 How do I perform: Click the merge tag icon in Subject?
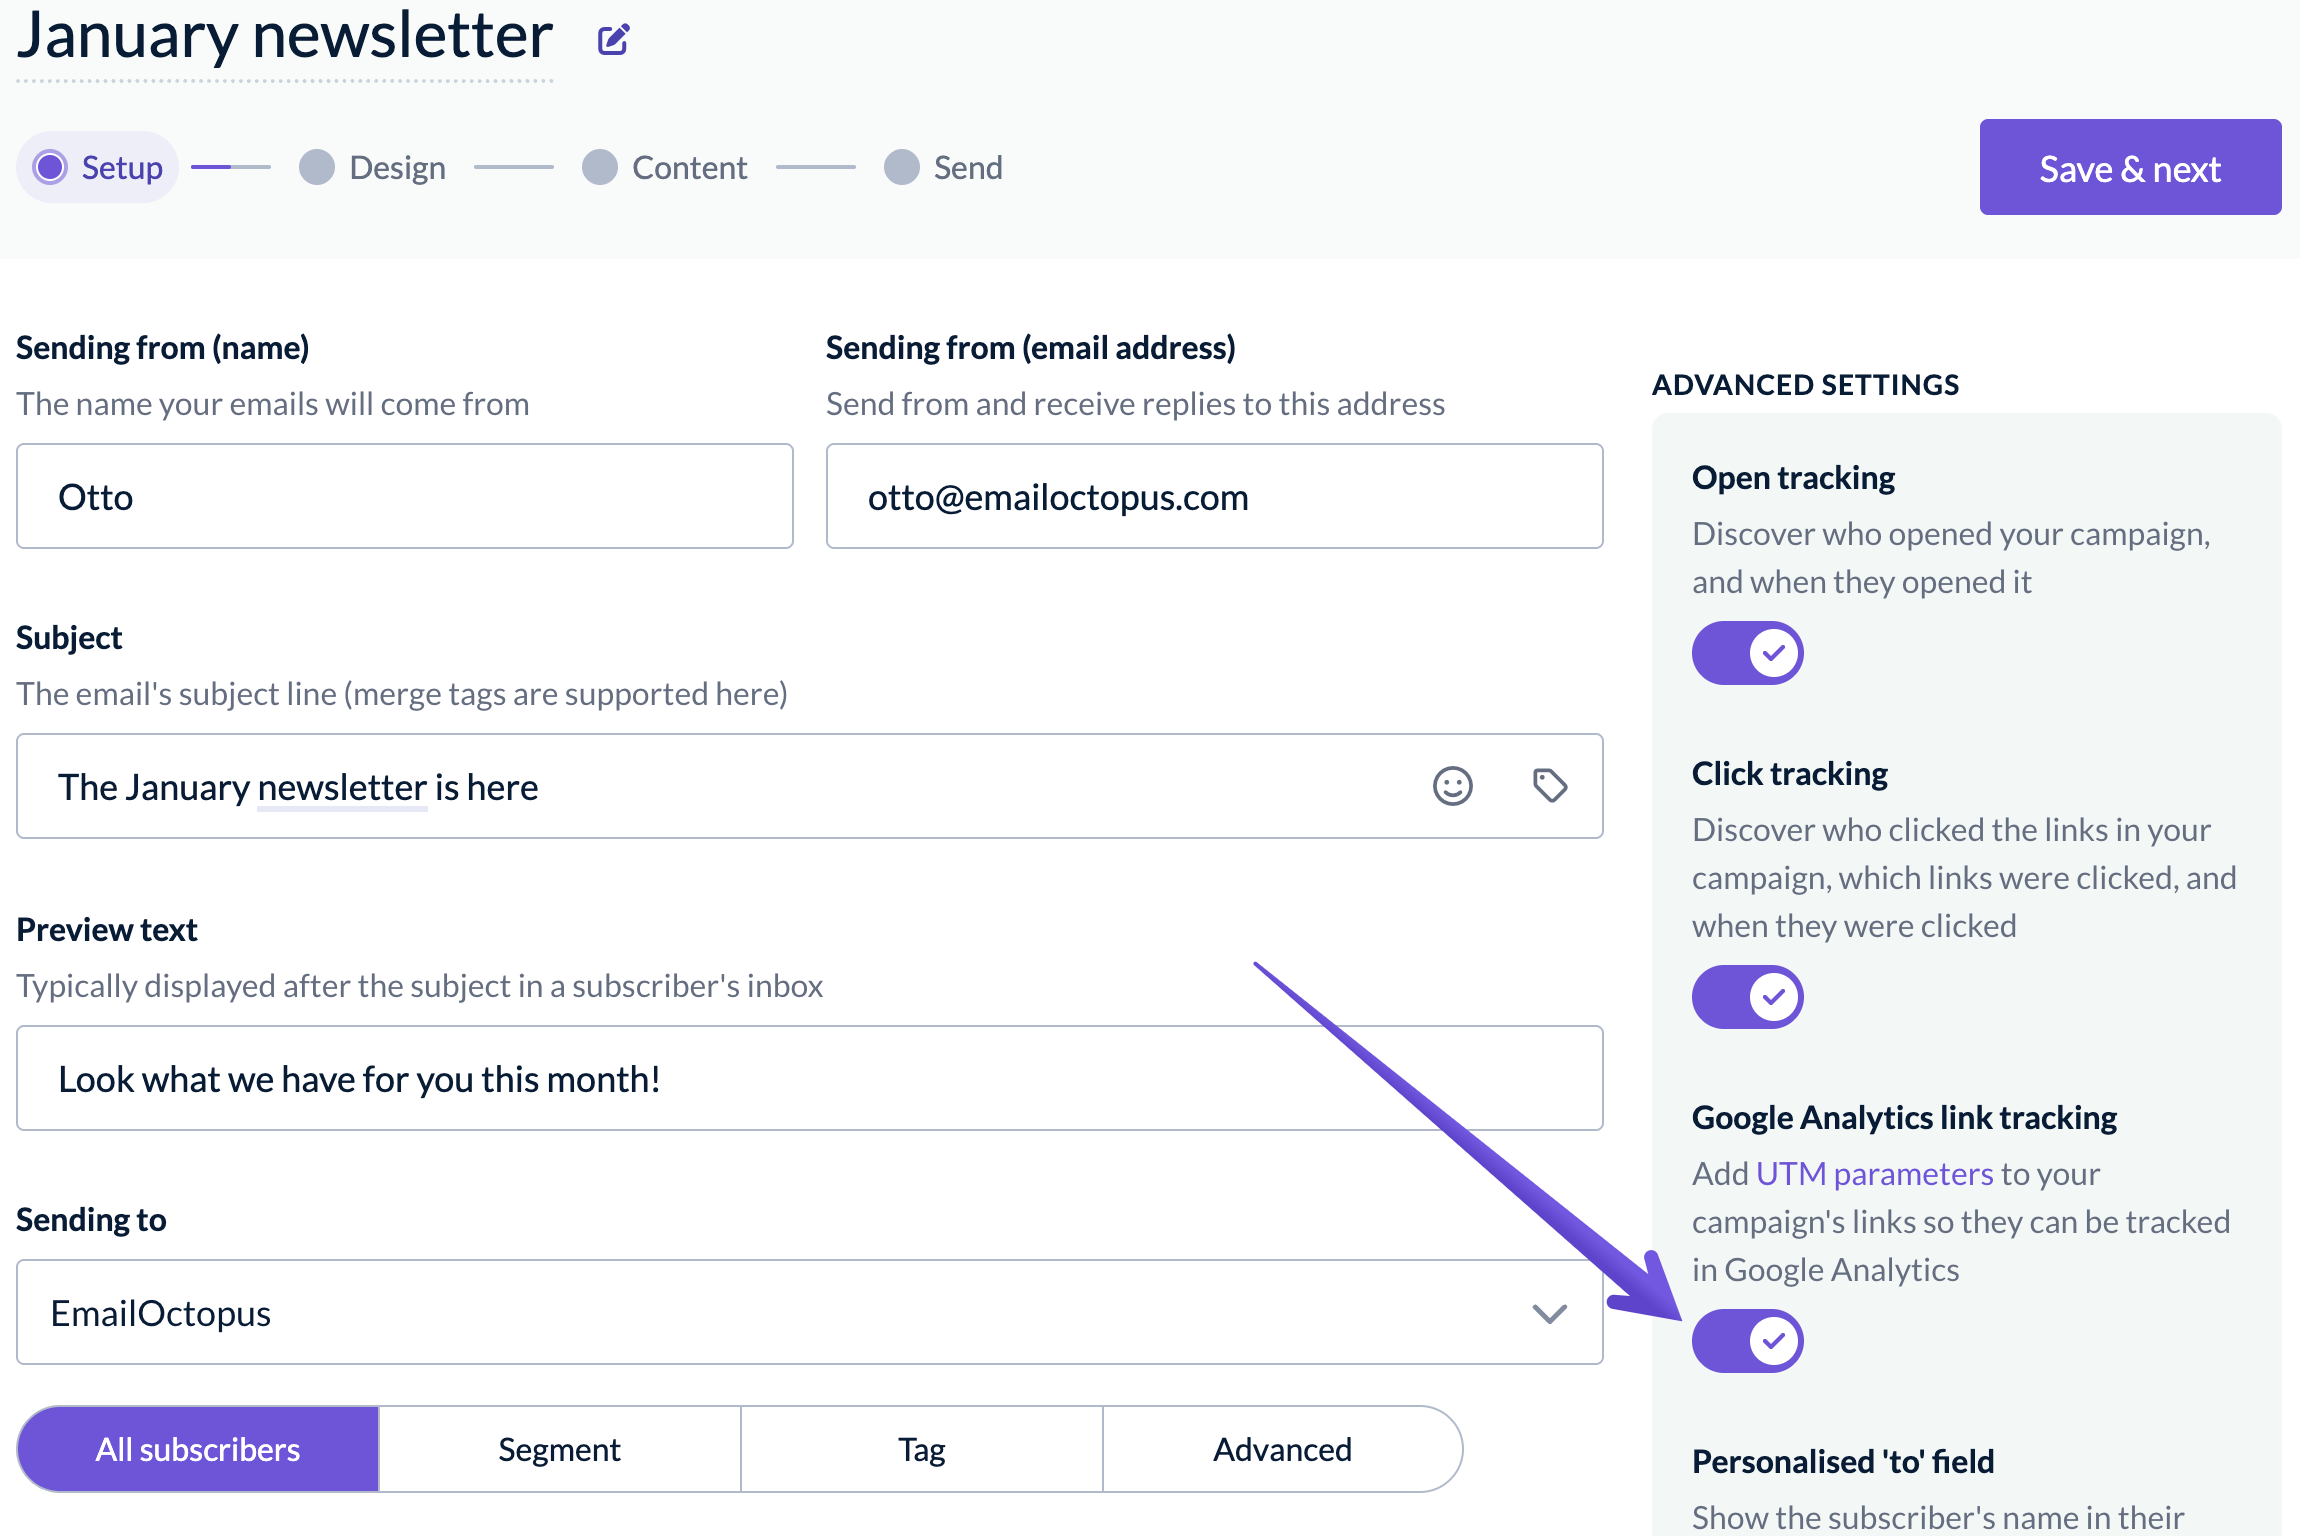point(1550,786)
